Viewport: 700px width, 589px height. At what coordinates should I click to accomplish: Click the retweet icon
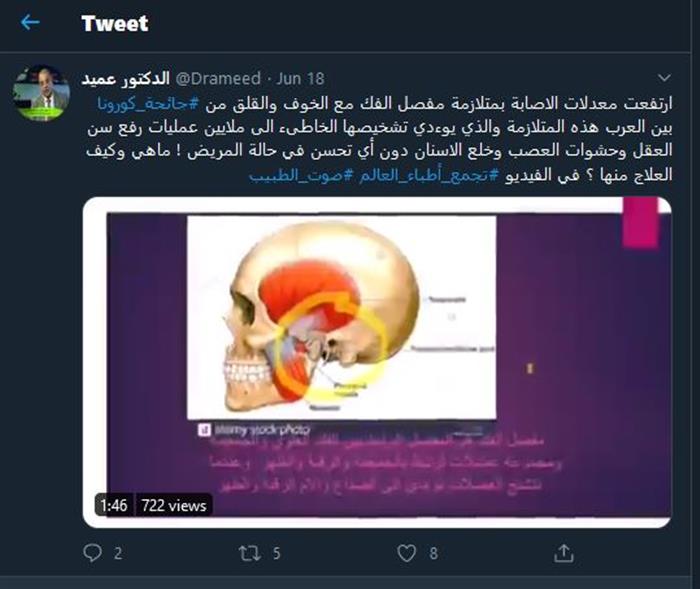[250, 553]
